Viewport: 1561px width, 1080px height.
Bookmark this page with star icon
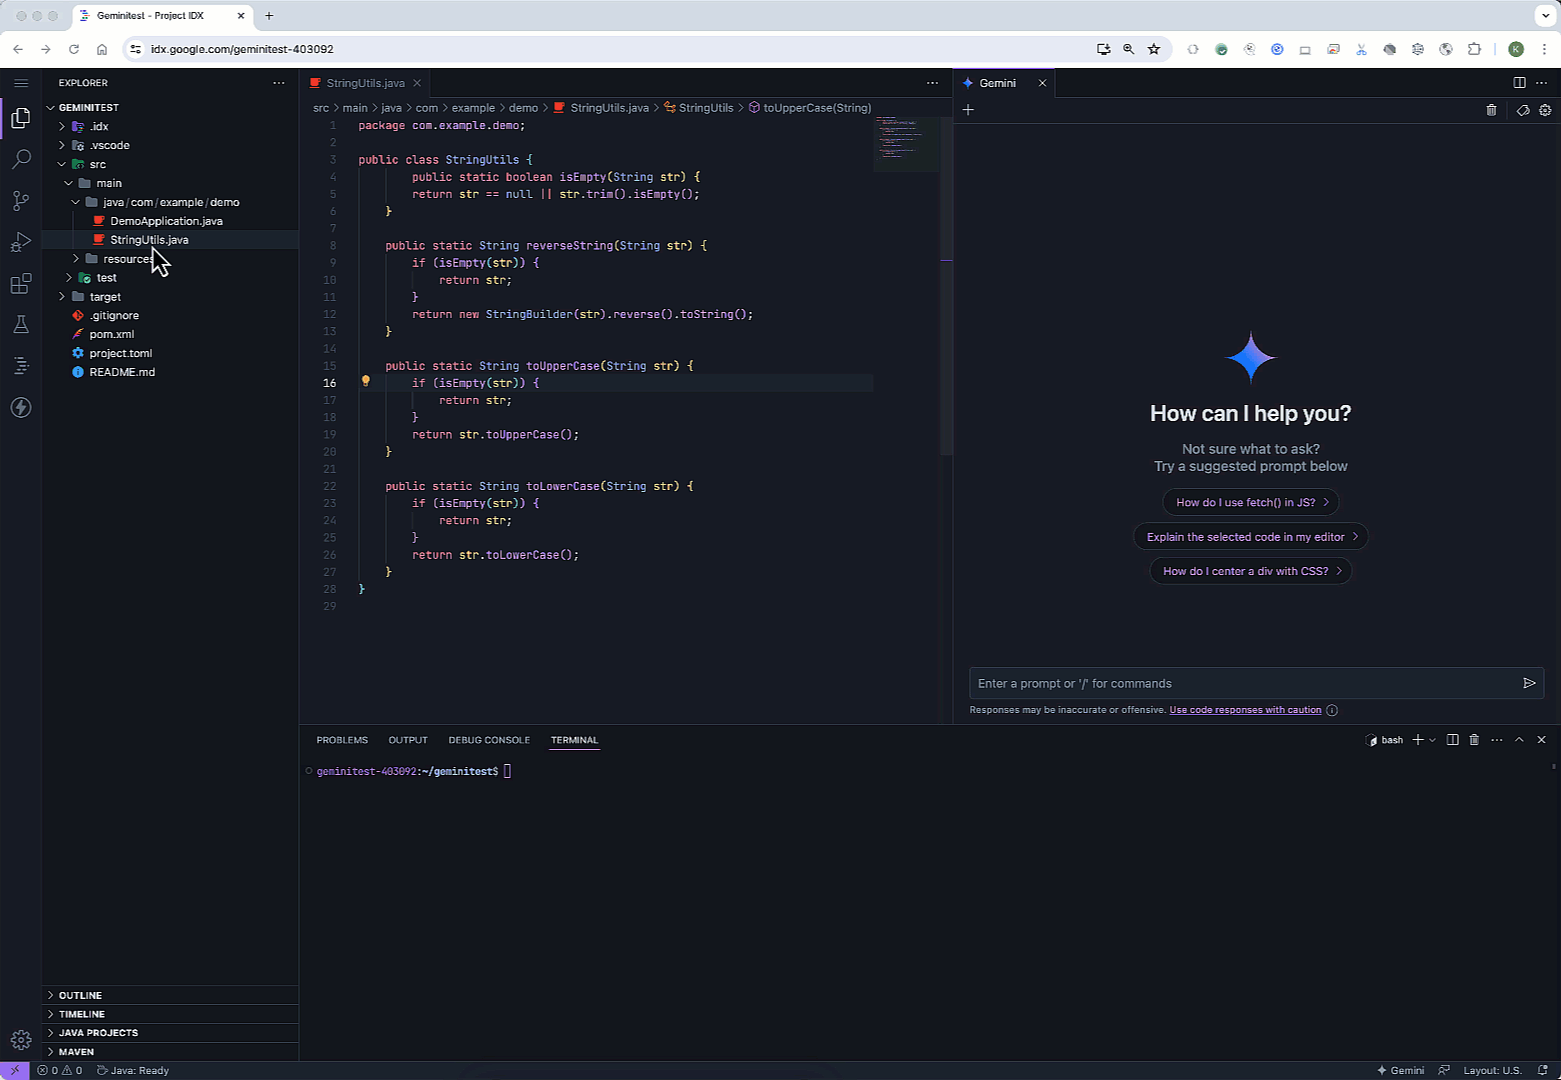[x=1154, y=49]
